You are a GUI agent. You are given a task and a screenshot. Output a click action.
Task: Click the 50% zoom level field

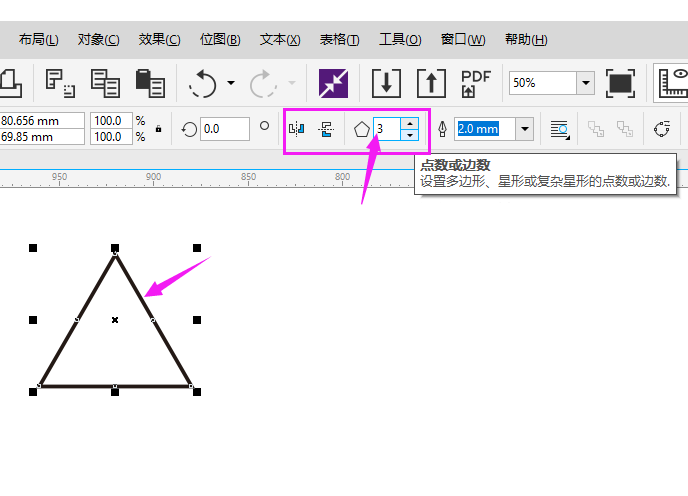[x=543, y=83]
